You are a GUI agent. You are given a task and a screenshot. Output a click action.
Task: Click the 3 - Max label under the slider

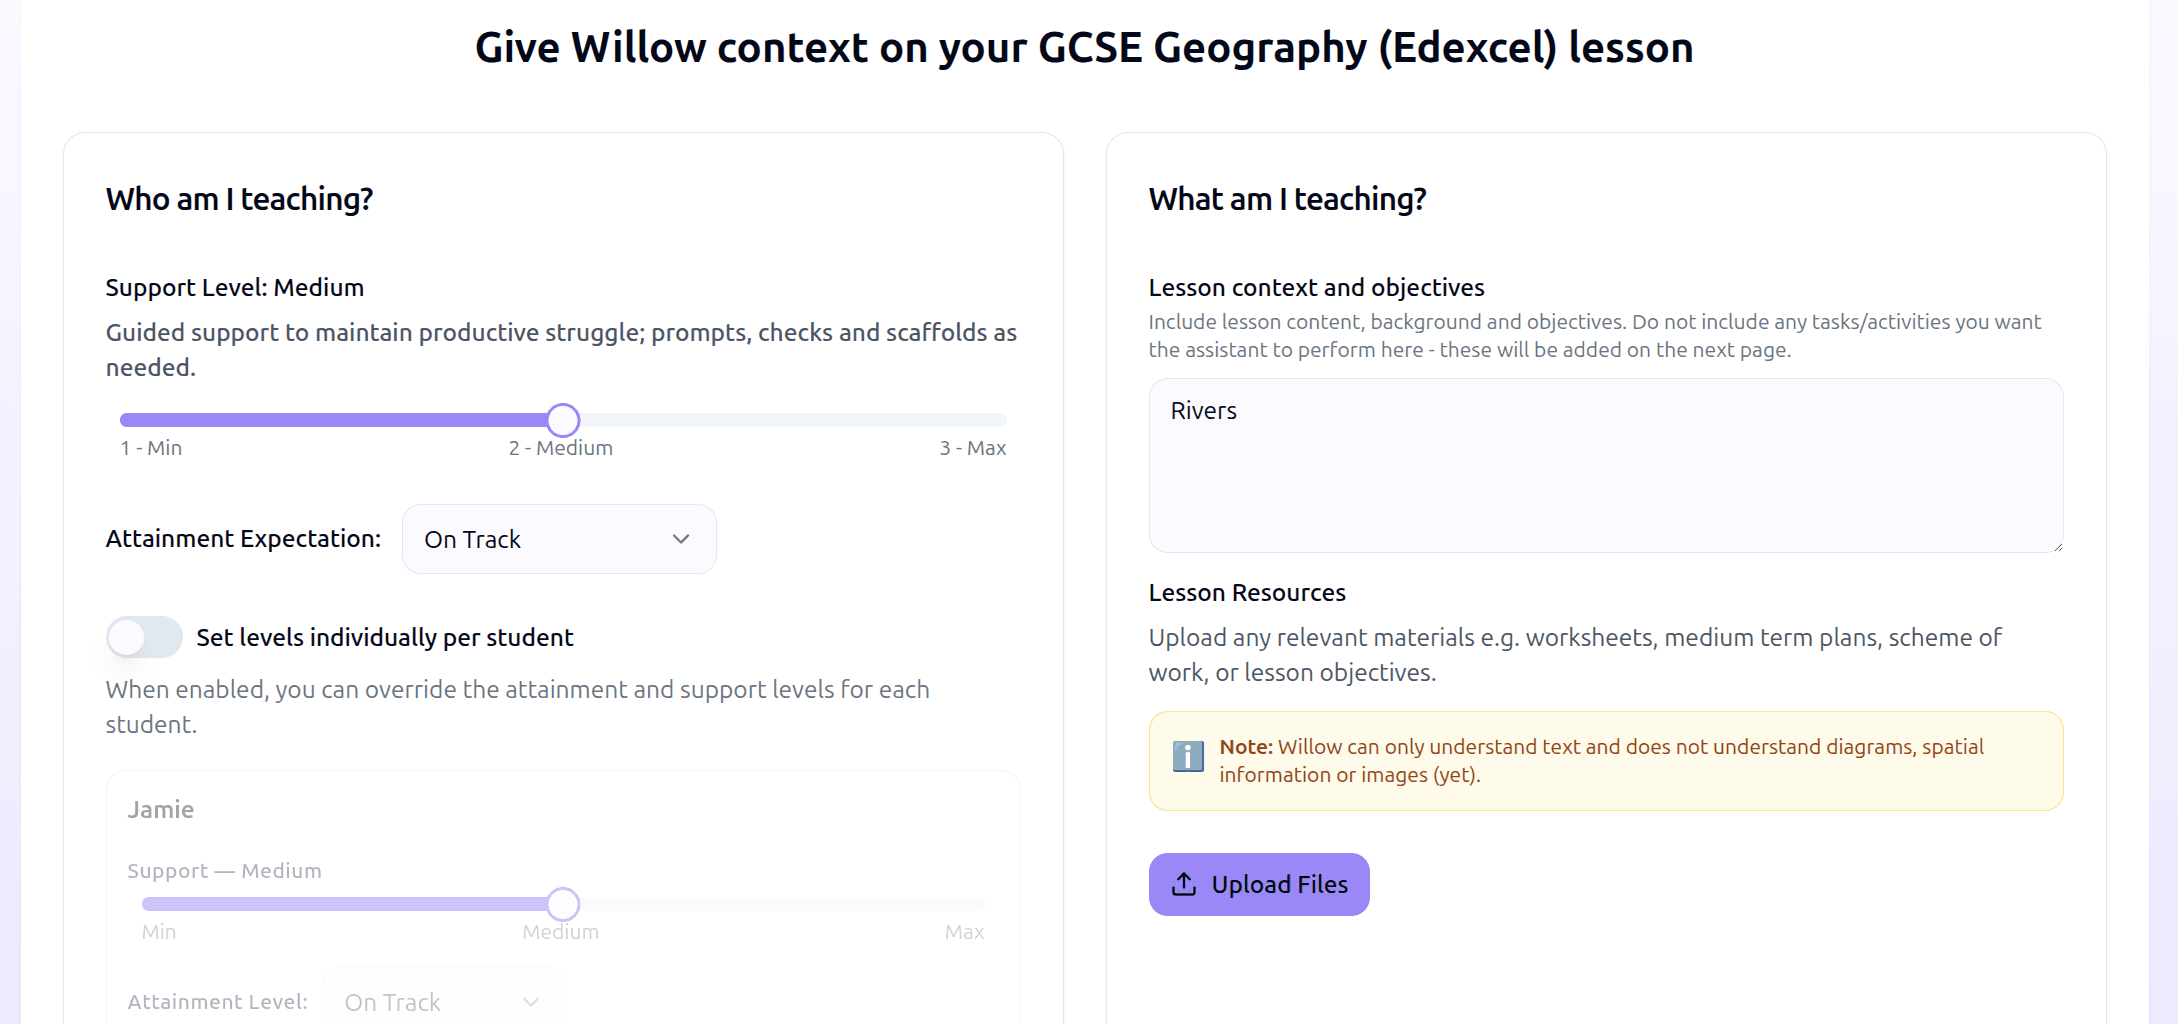pyautogui.click(x=973, y=447)
